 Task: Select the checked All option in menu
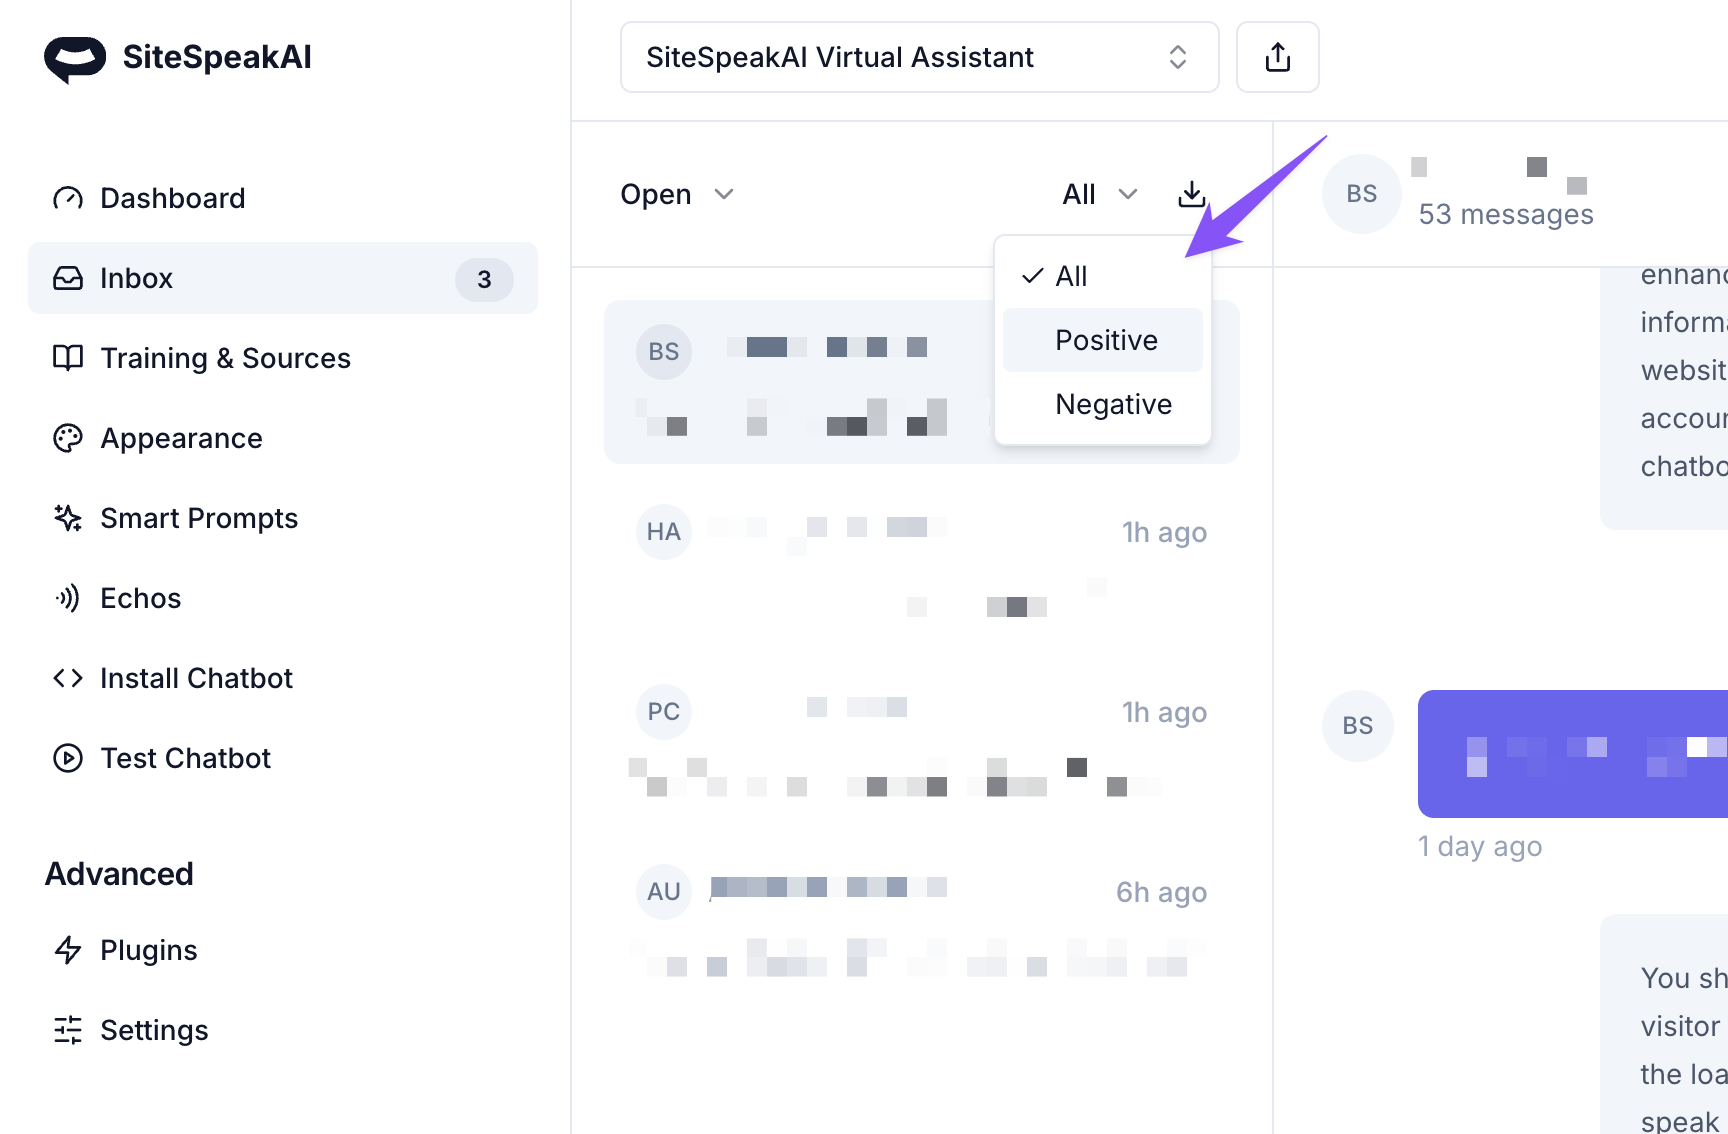[1071, 276]
